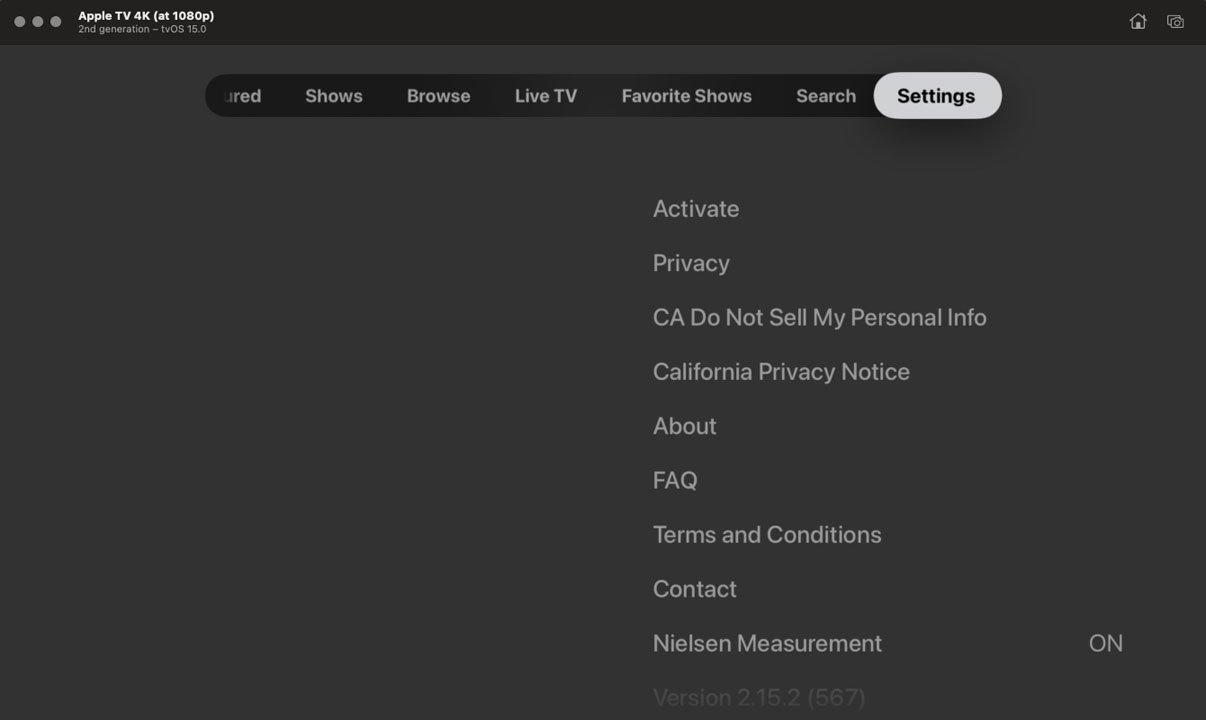Screen dimensions: 1206x720
Task: Select the Favorite Shows tab
Action: [x=686, y=95]
